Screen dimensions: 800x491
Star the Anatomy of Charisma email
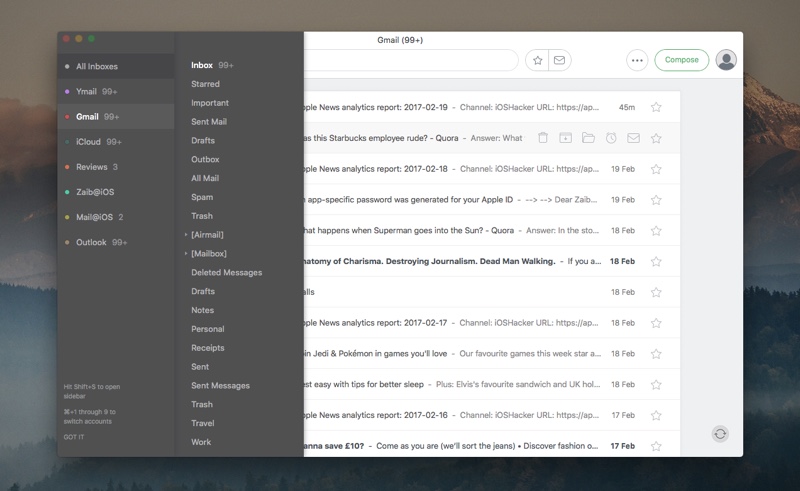[656, 261]
